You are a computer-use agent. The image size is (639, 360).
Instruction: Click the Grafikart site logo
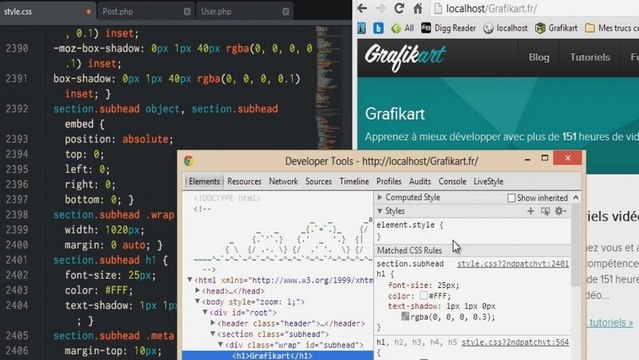(405, 57)
